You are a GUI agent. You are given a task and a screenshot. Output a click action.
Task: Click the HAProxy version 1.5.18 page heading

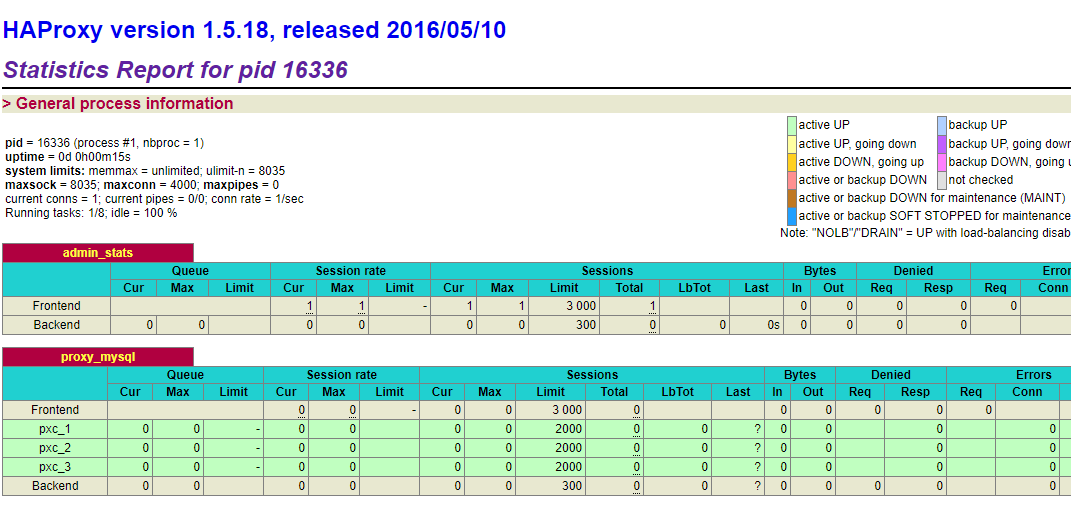tap(254, 30)
